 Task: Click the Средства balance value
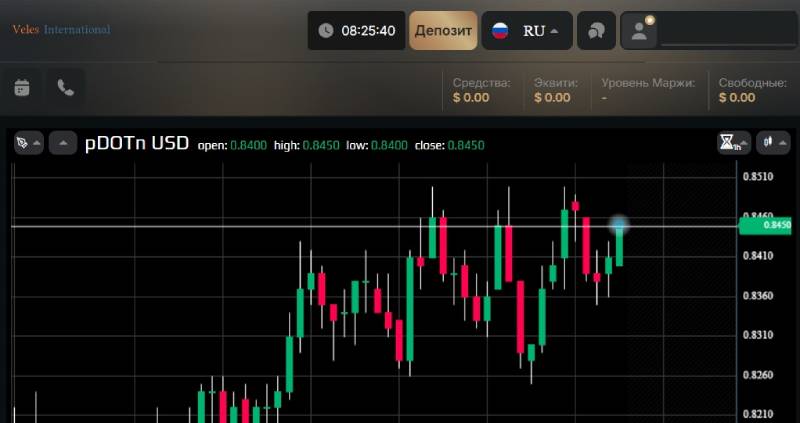point(471,97)
